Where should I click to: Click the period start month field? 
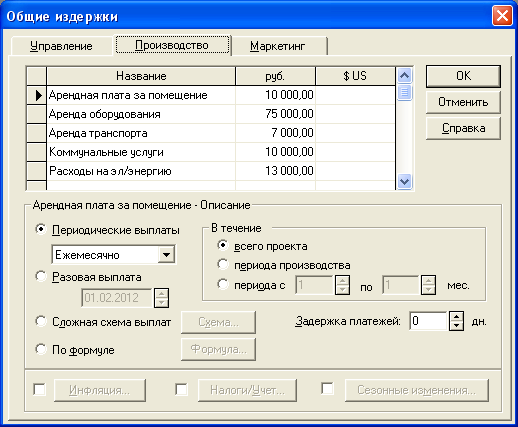tap(314, 285)
